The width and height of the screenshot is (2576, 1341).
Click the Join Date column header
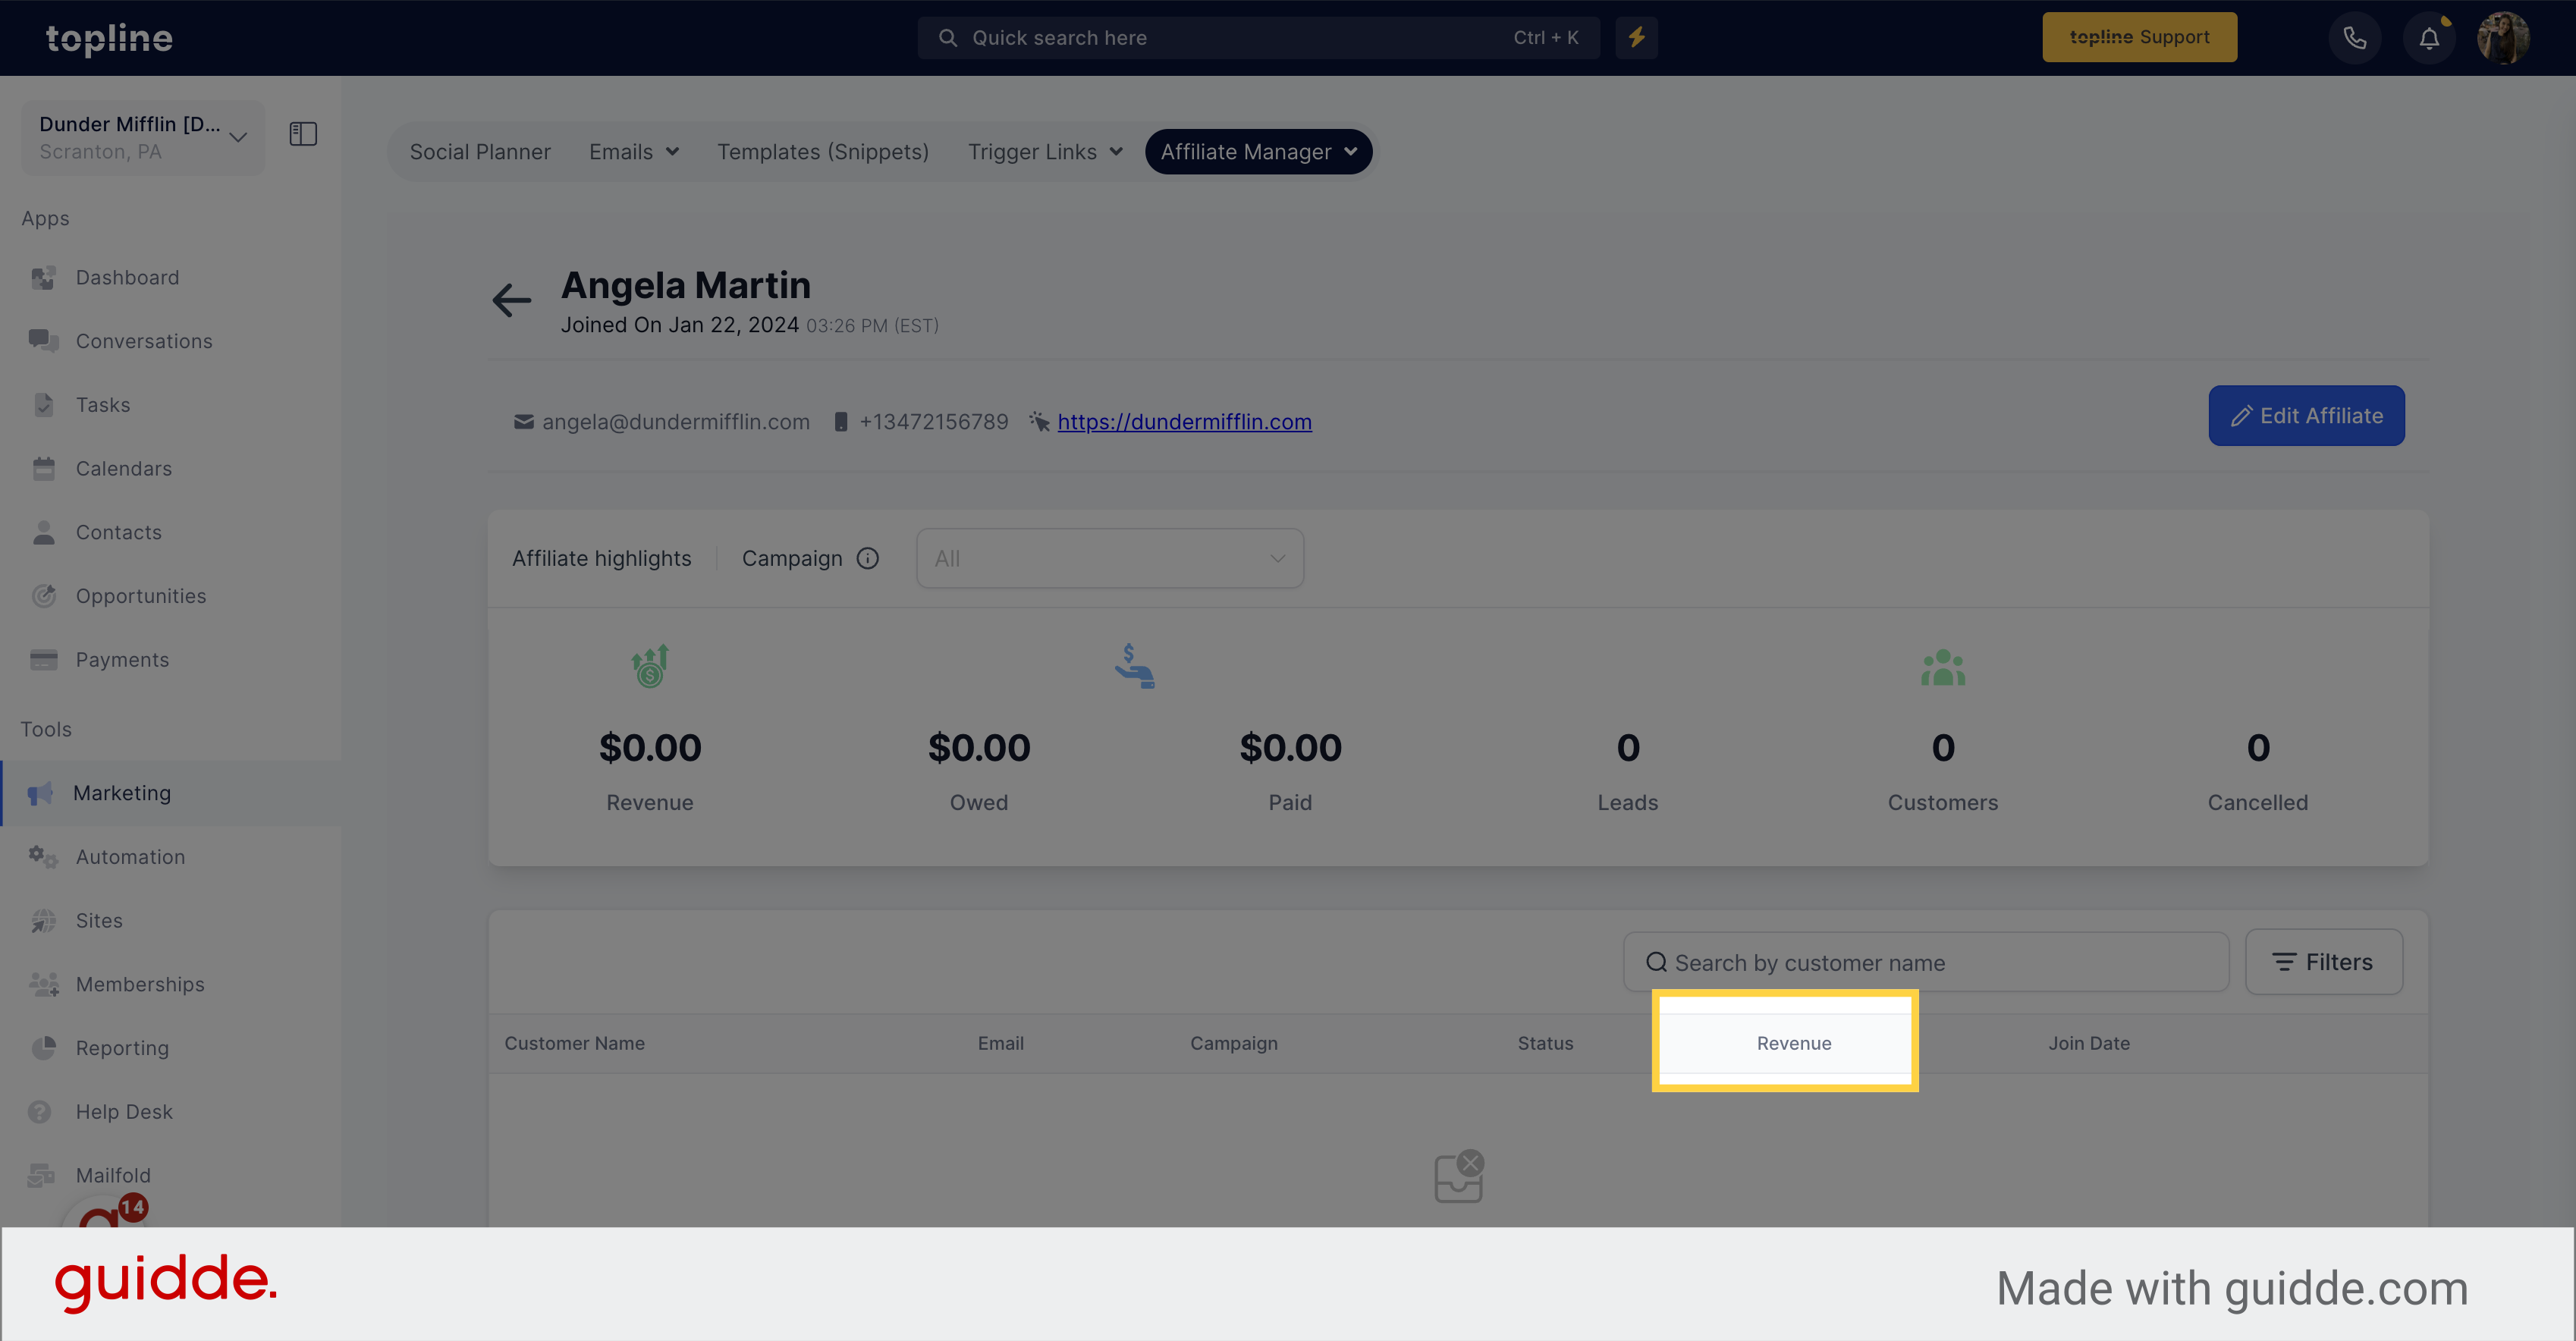click(x=2088, y=1043)
